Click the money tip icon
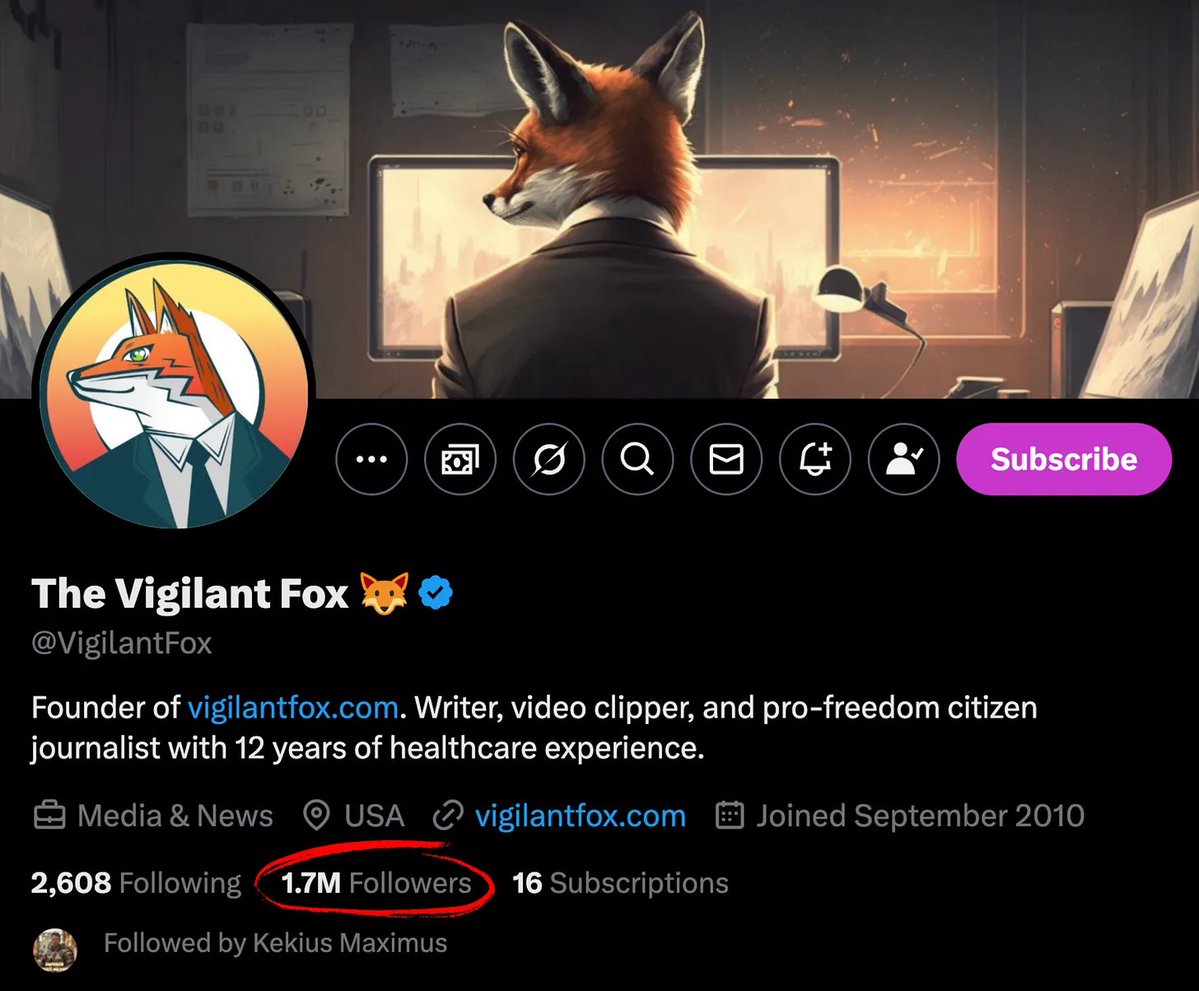The height and width of the screenshot is (991, 1199). pos(460,460)
